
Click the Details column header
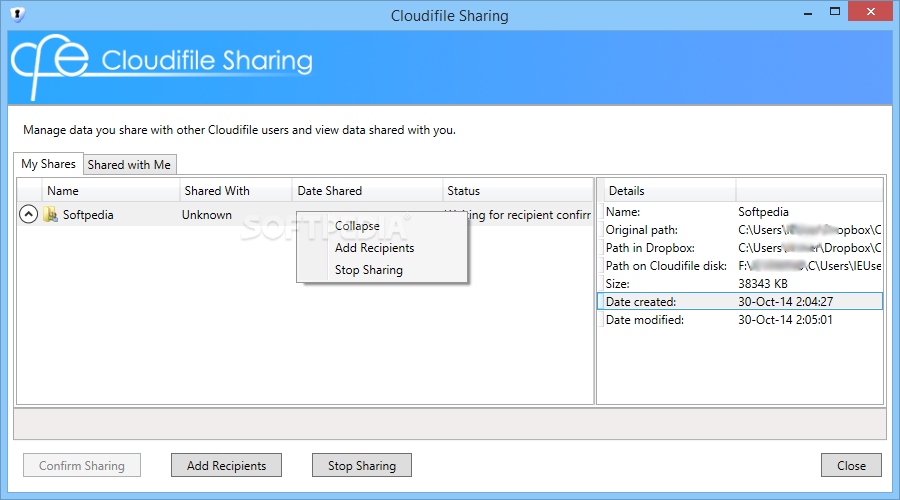(669, 191)
